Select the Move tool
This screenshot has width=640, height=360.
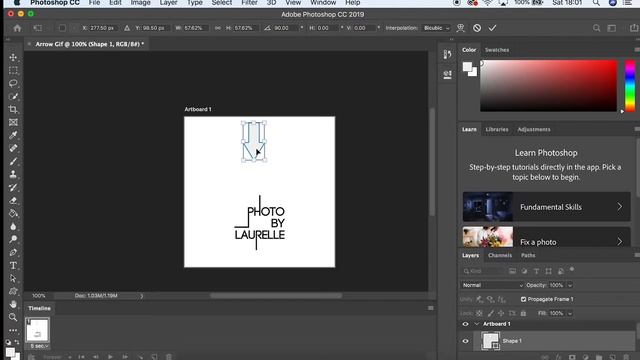[x=13, y=57]
